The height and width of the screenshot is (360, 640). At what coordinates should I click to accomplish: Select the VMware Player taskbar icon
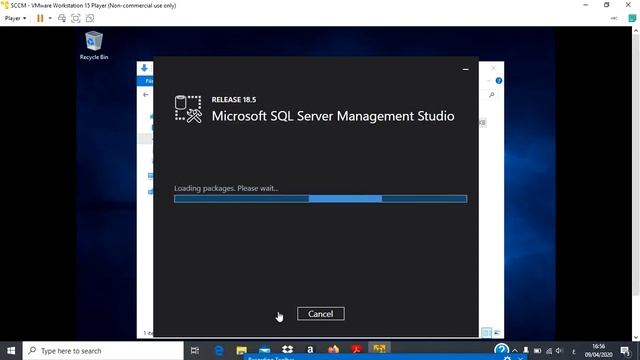[x=379, y=349]
